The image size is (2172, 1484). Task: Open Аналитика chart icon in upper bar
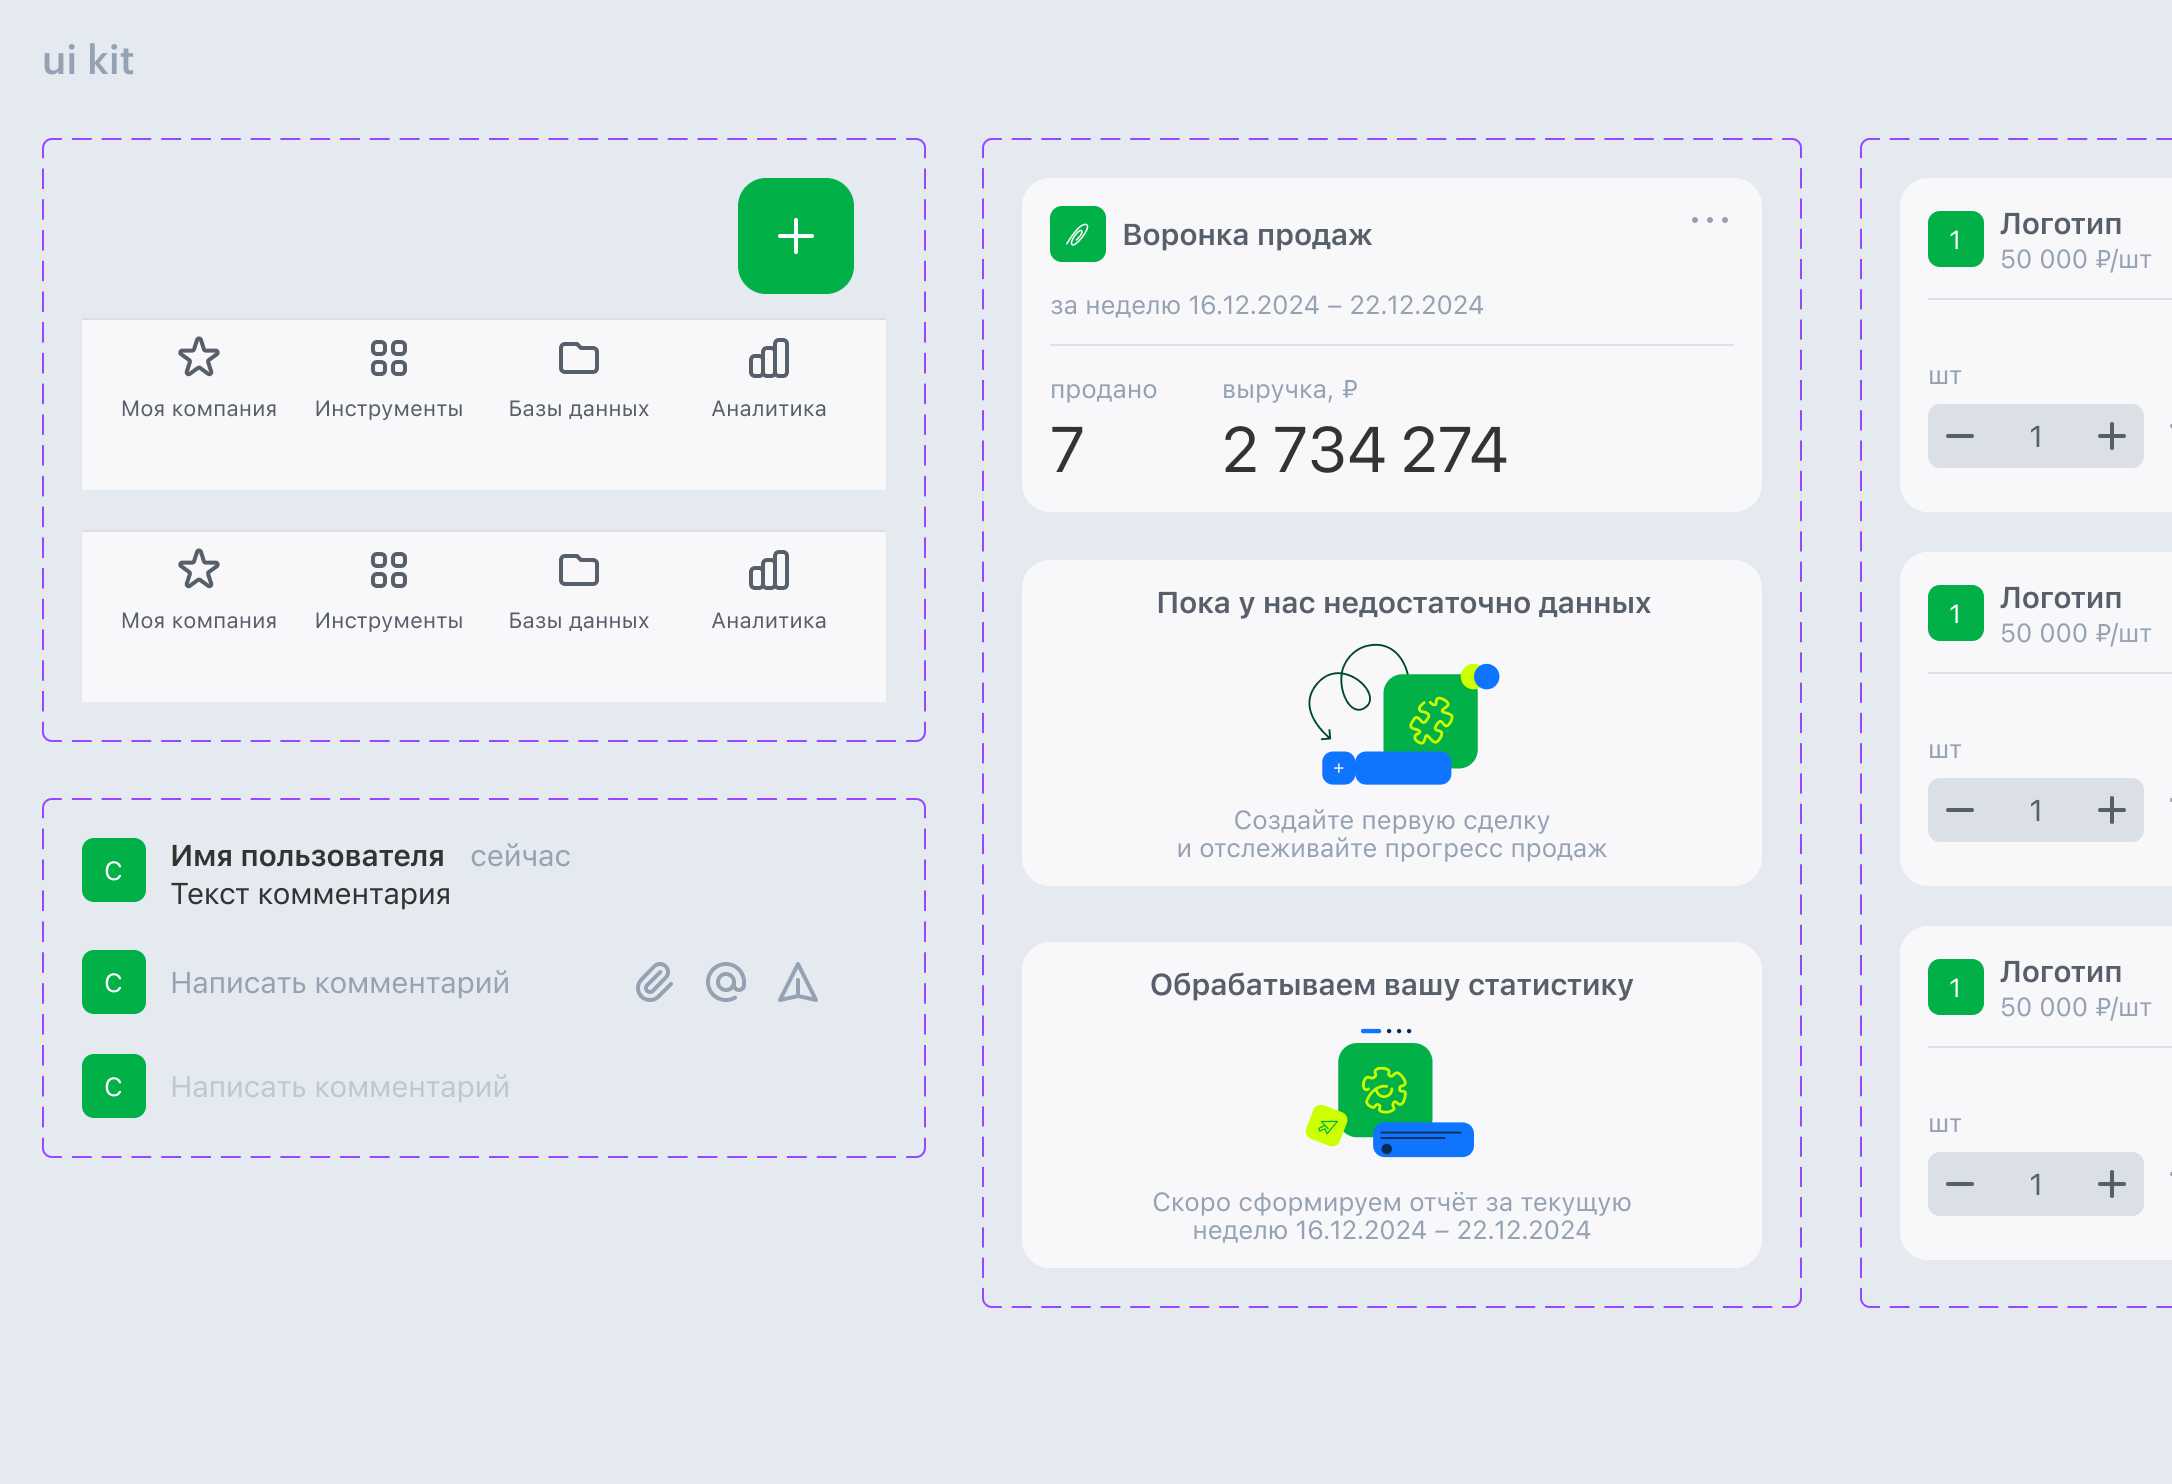click(x=769, y=357)
